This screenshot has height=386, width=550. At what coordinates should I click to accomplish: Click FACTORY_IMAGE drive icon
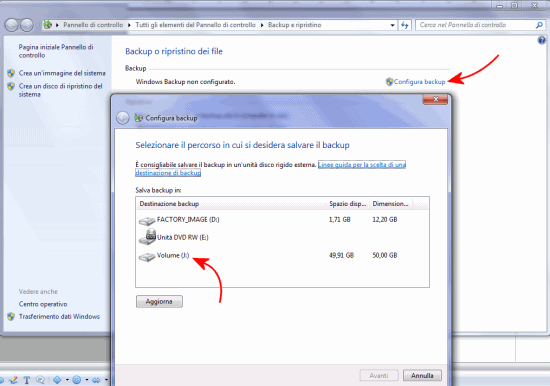click(147, 221)
